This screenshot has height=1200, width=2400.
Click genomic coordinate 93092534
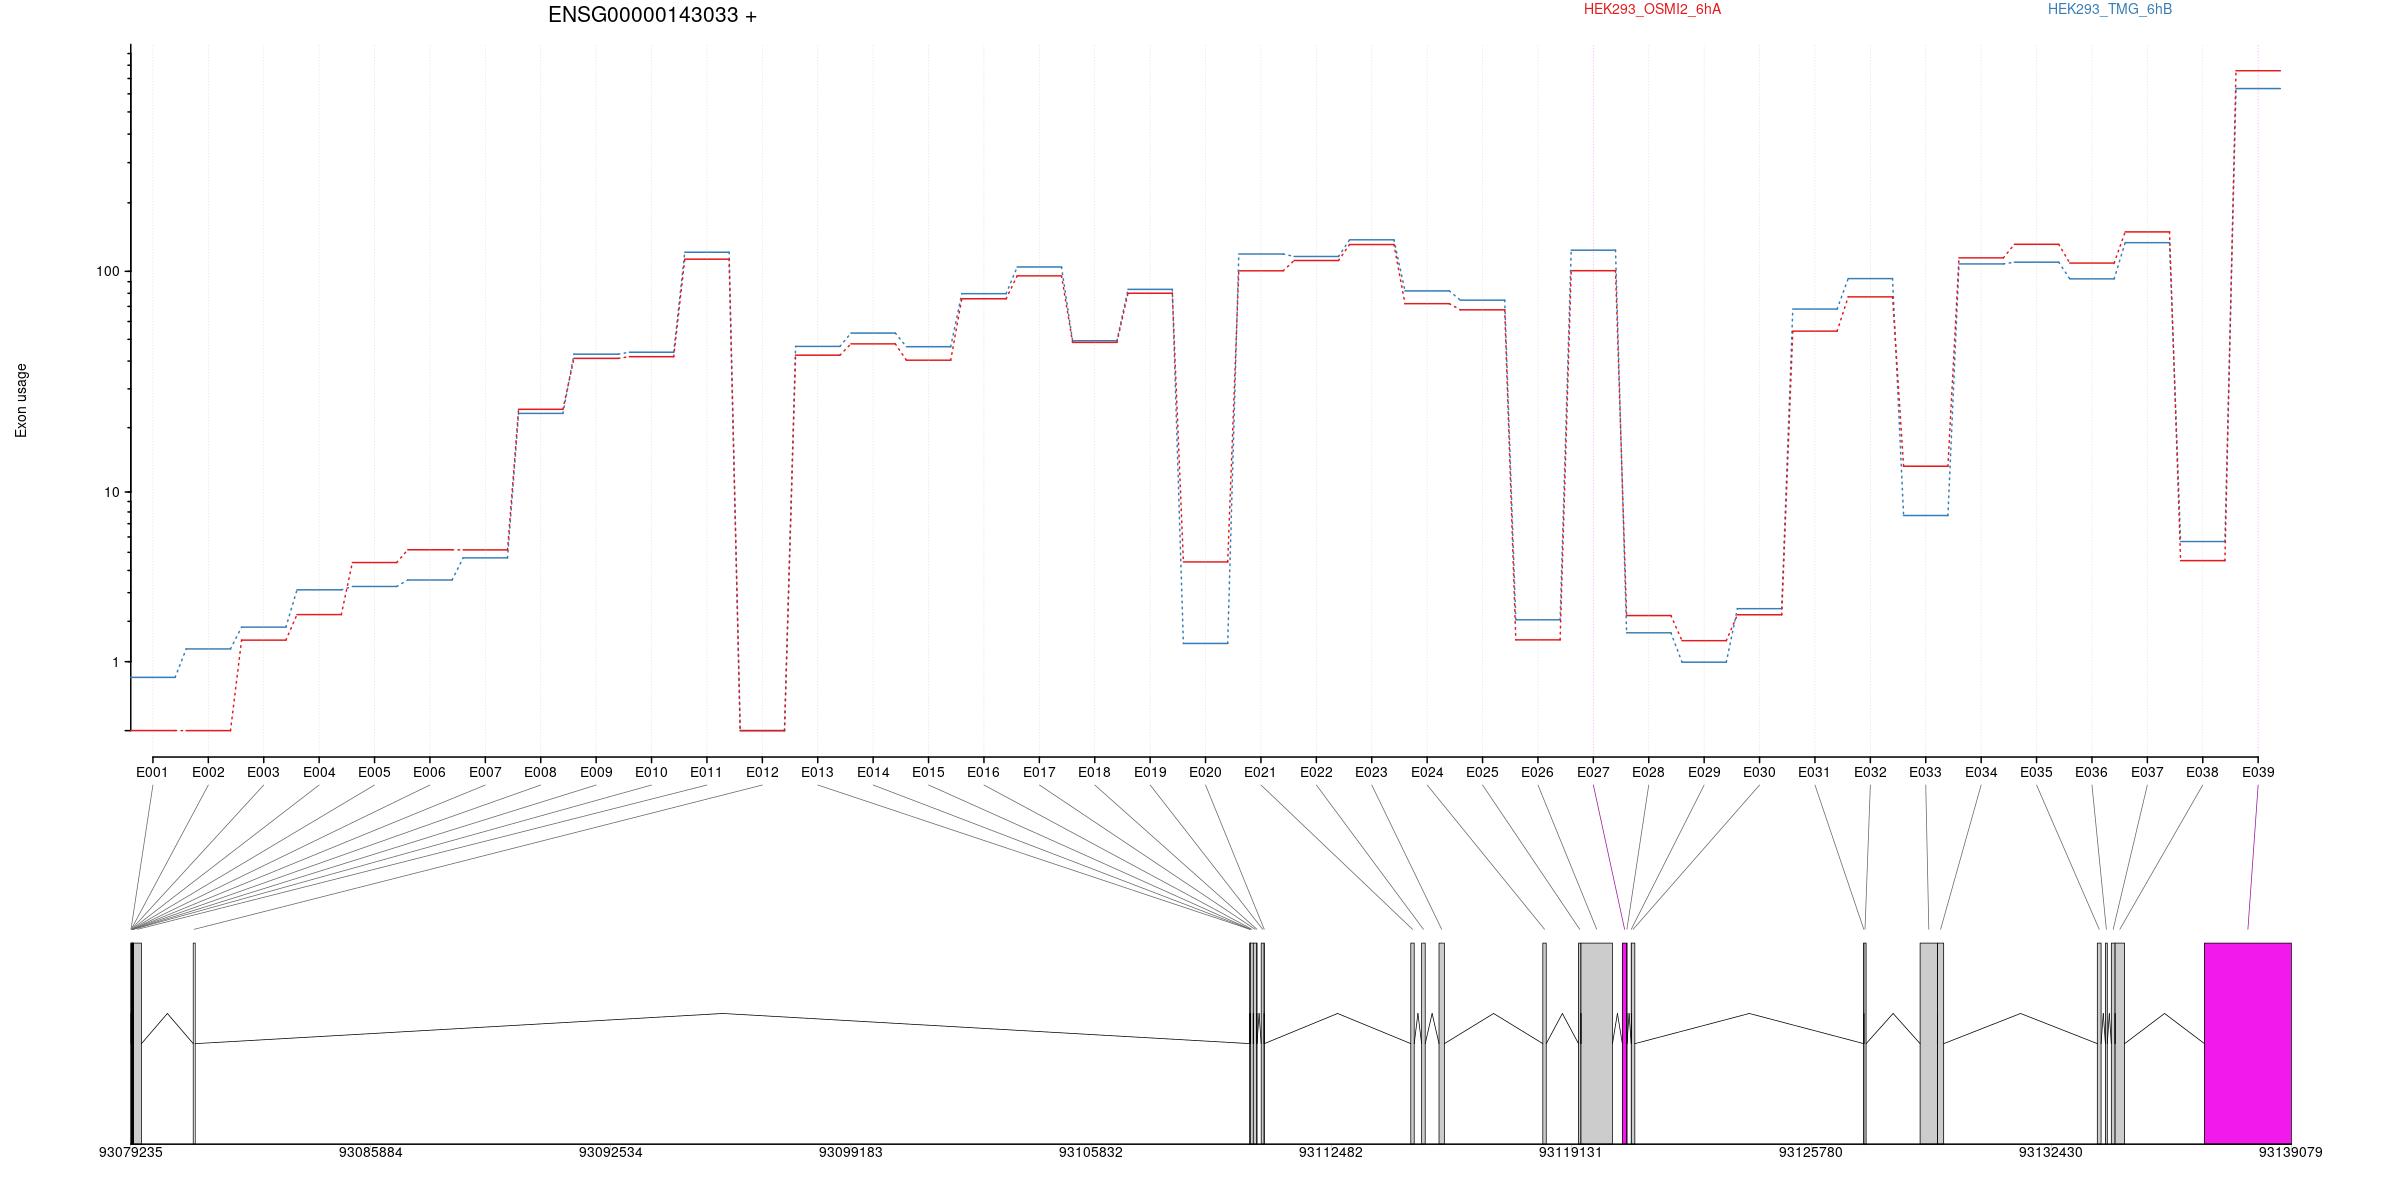611,1153
